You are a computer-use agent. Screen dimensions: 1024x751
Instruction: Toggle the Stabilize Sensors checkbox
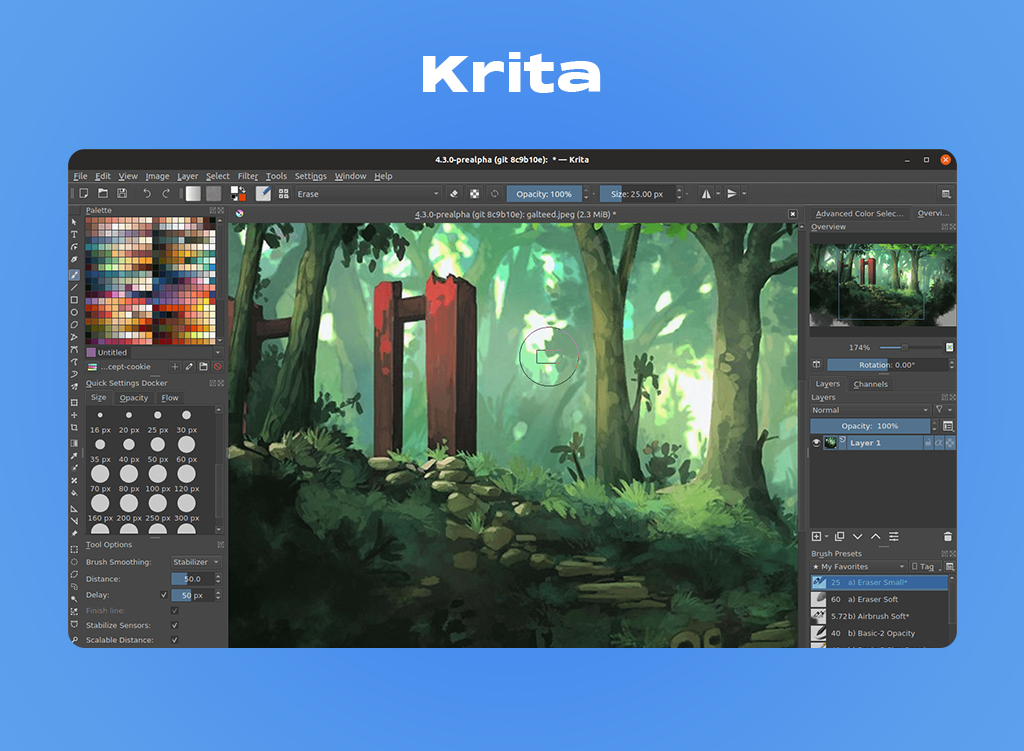(x=174, y=625)
